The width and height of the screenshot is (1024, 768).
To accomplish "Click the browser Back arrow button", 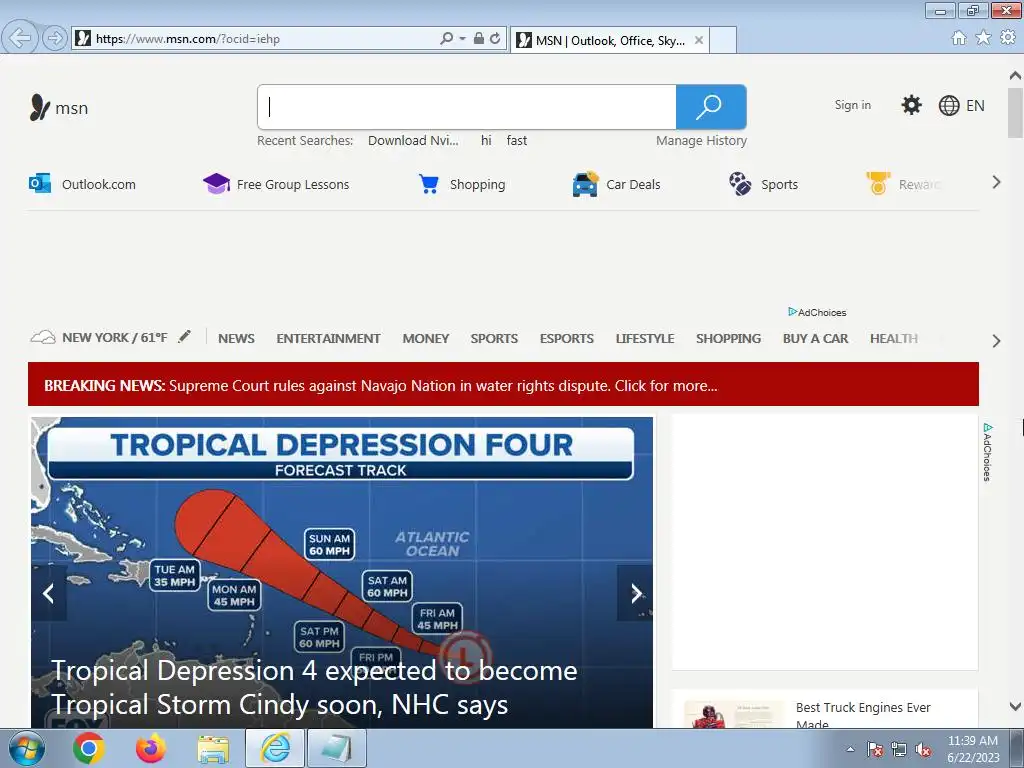I will pos(19,38).
